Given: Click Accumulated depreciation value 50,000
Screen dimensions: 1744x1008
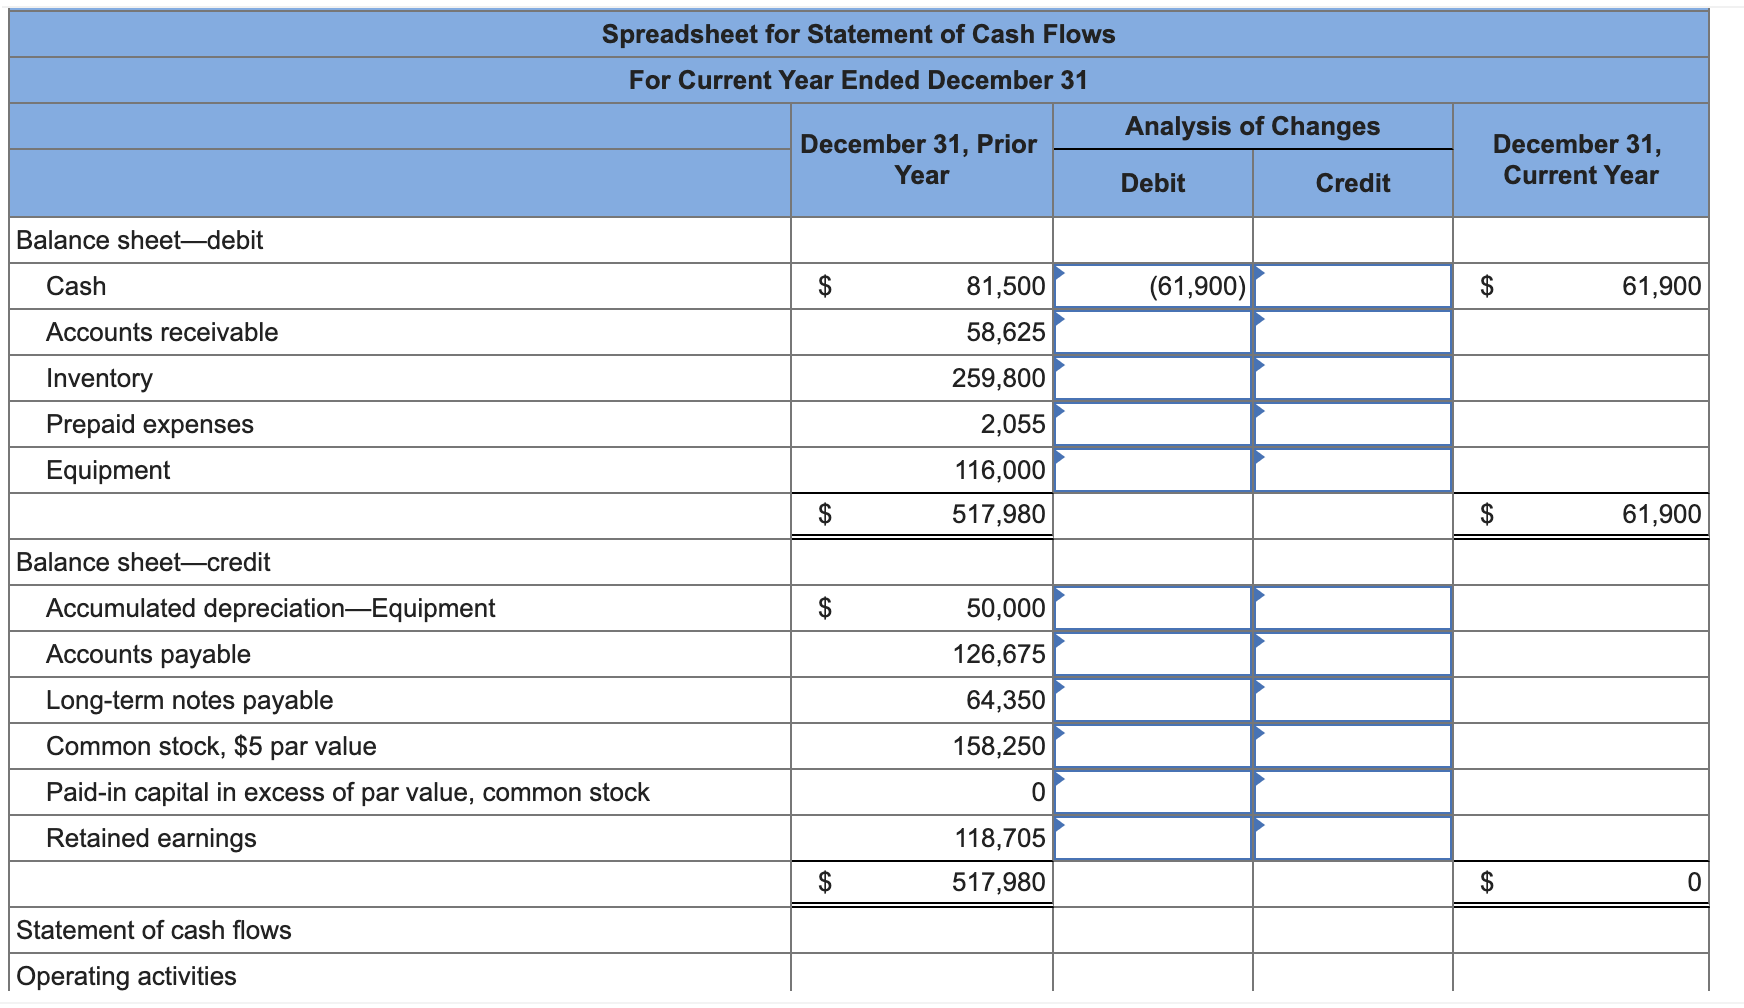Looking at the screenshot, I should (x=1005, y=608).
